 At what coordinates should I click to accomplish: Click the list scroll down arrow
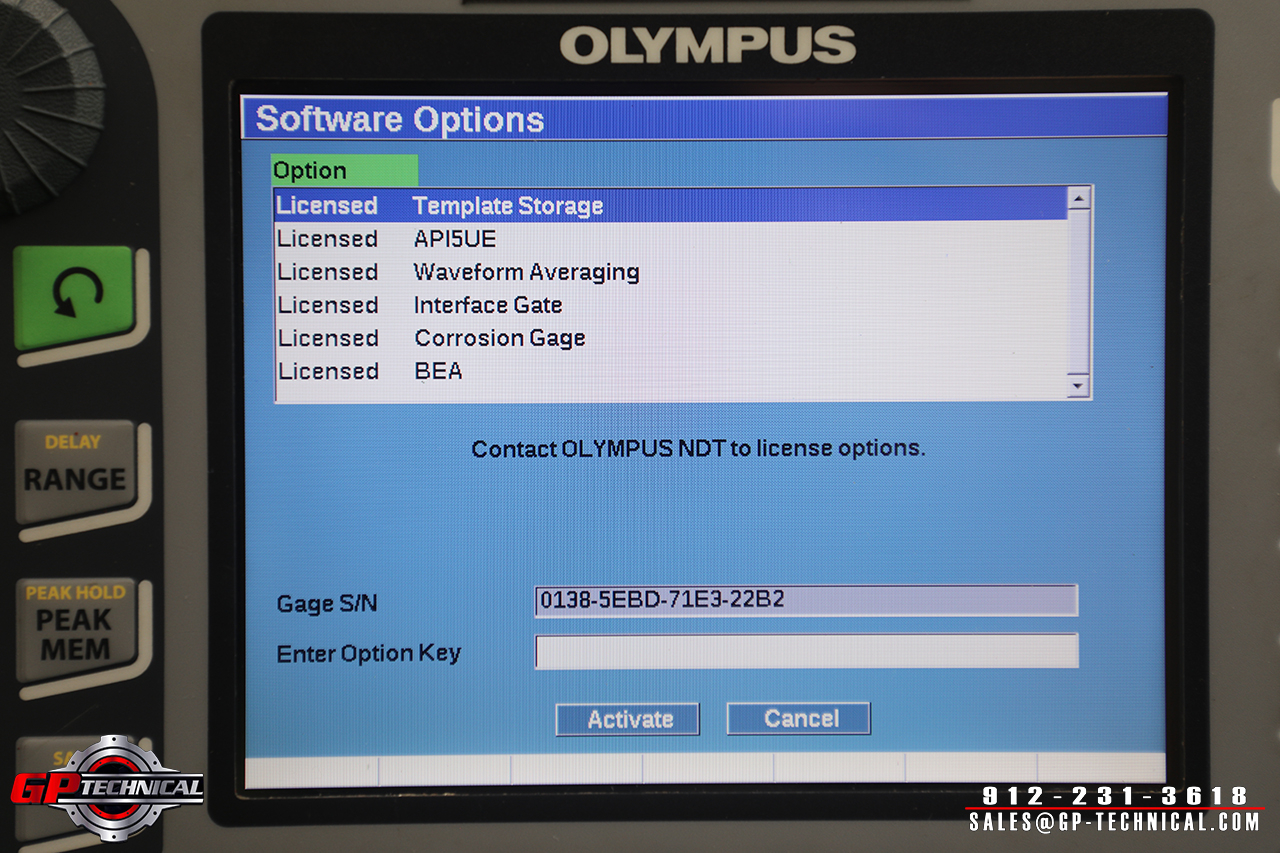(1078, 385)
